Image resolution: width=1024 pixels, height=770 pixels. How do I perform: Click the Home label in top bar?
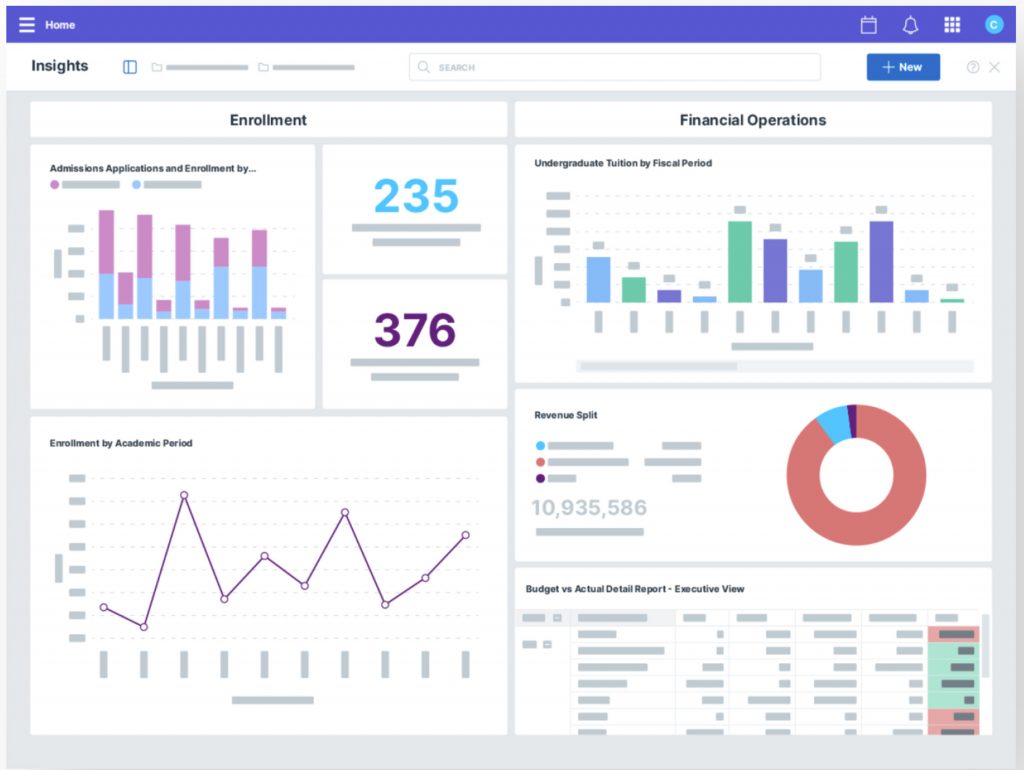[60, 25]
